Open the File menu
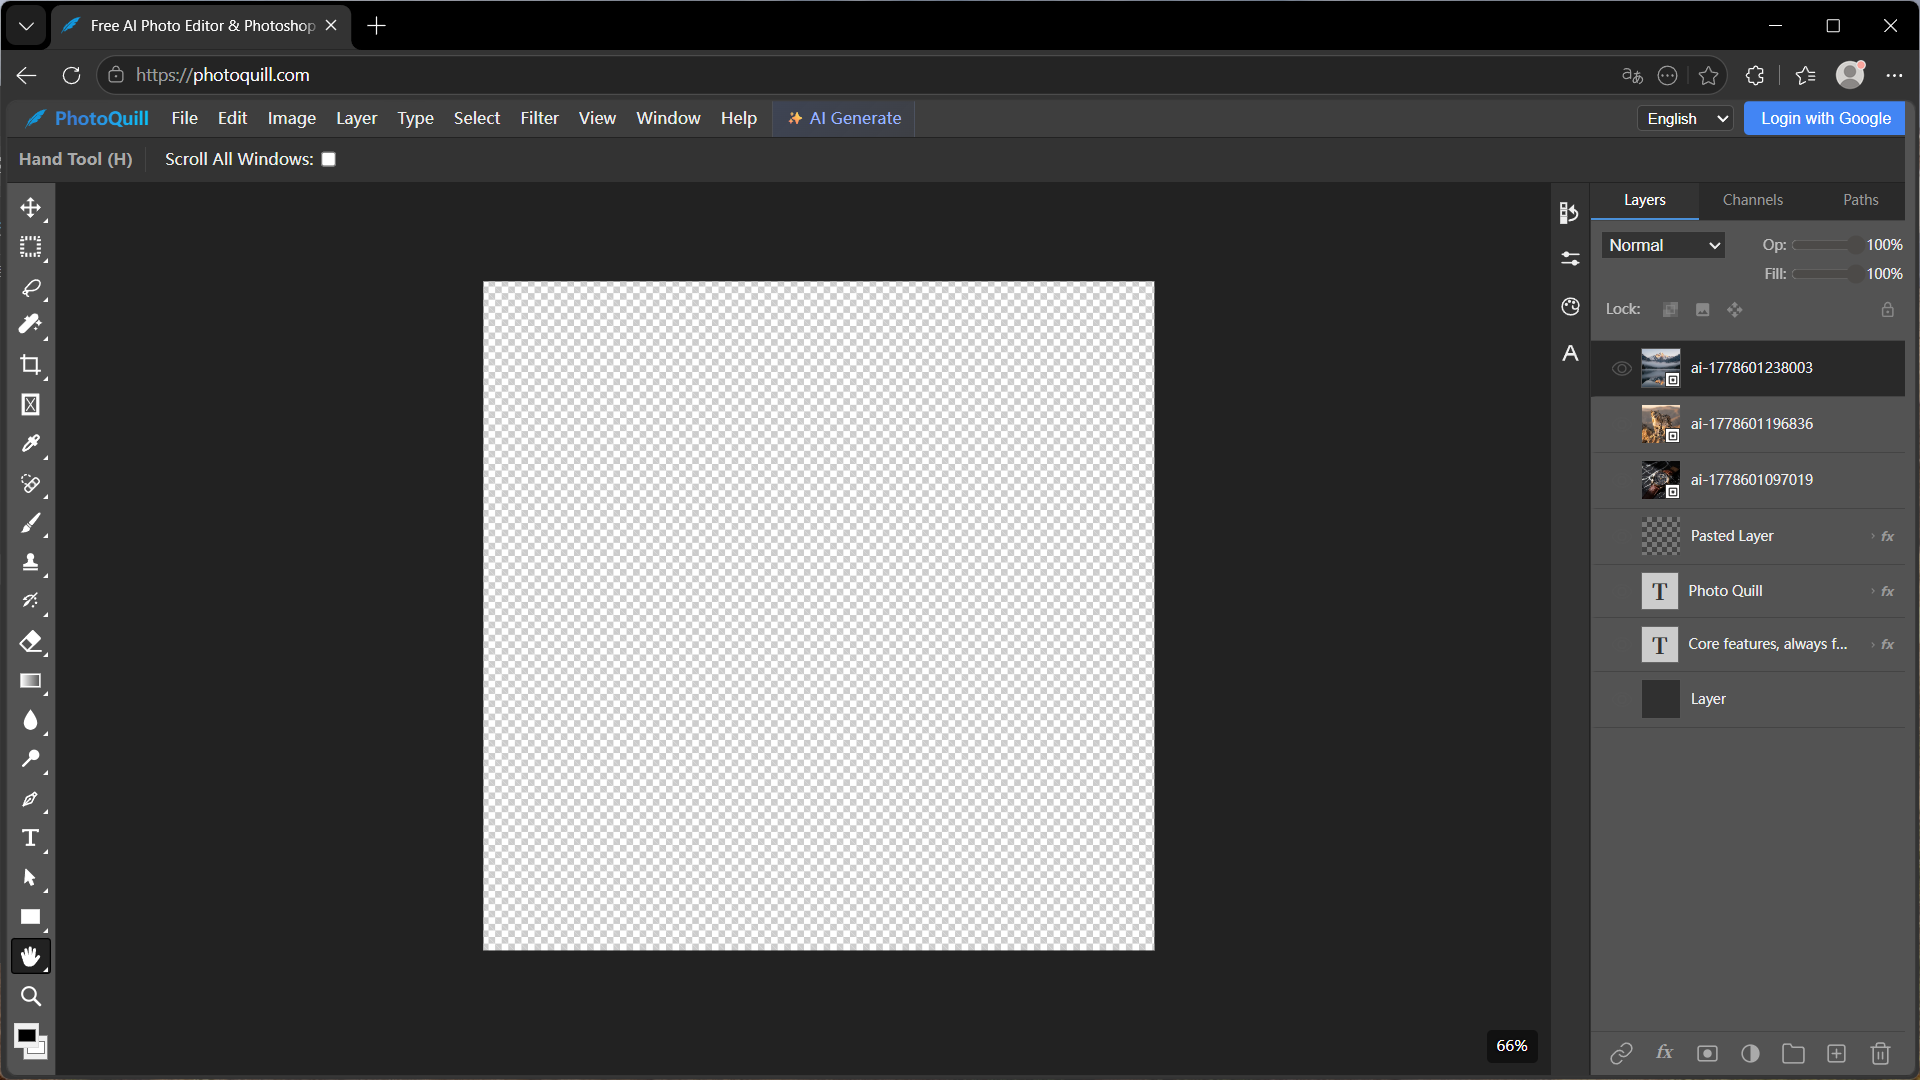Viewport: 1920px width, 1080px height. coord(184,118)
